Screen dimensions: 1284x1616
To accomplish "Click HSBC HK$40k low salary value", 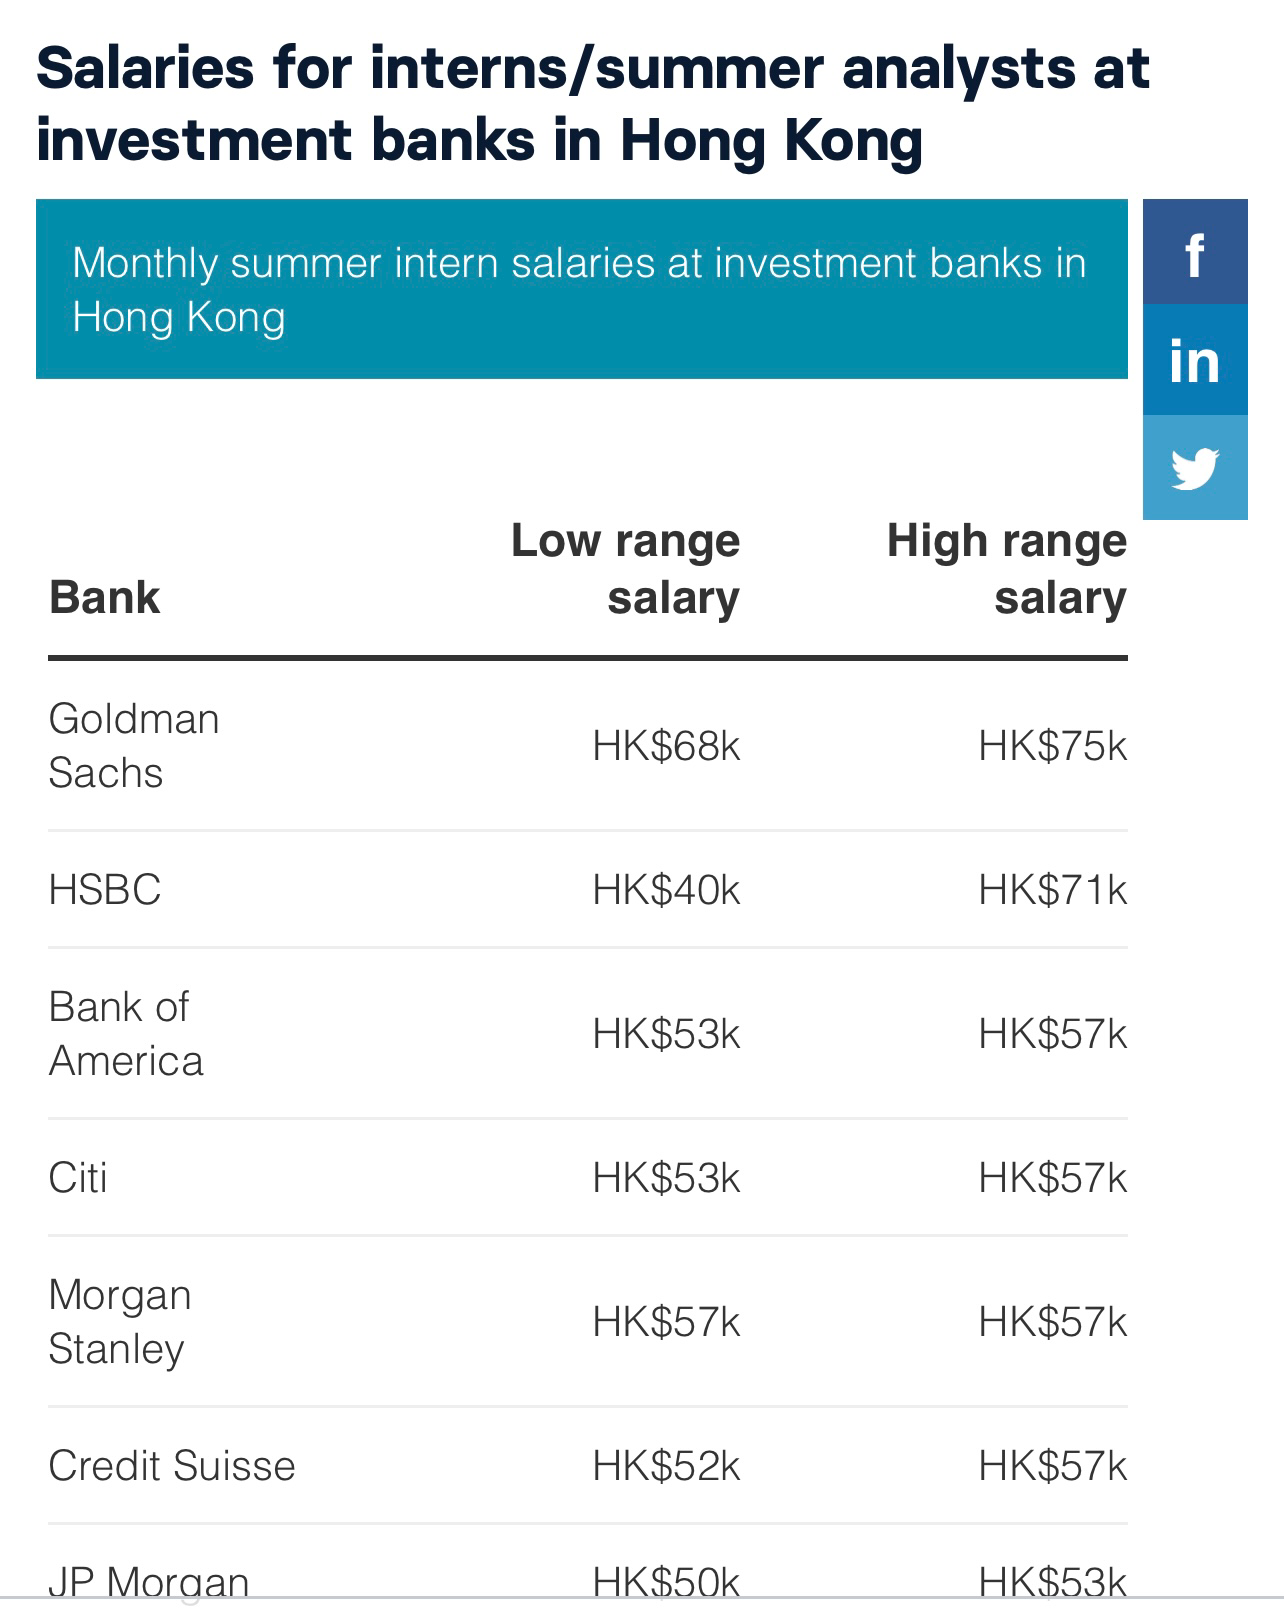I will coord(666,890).
